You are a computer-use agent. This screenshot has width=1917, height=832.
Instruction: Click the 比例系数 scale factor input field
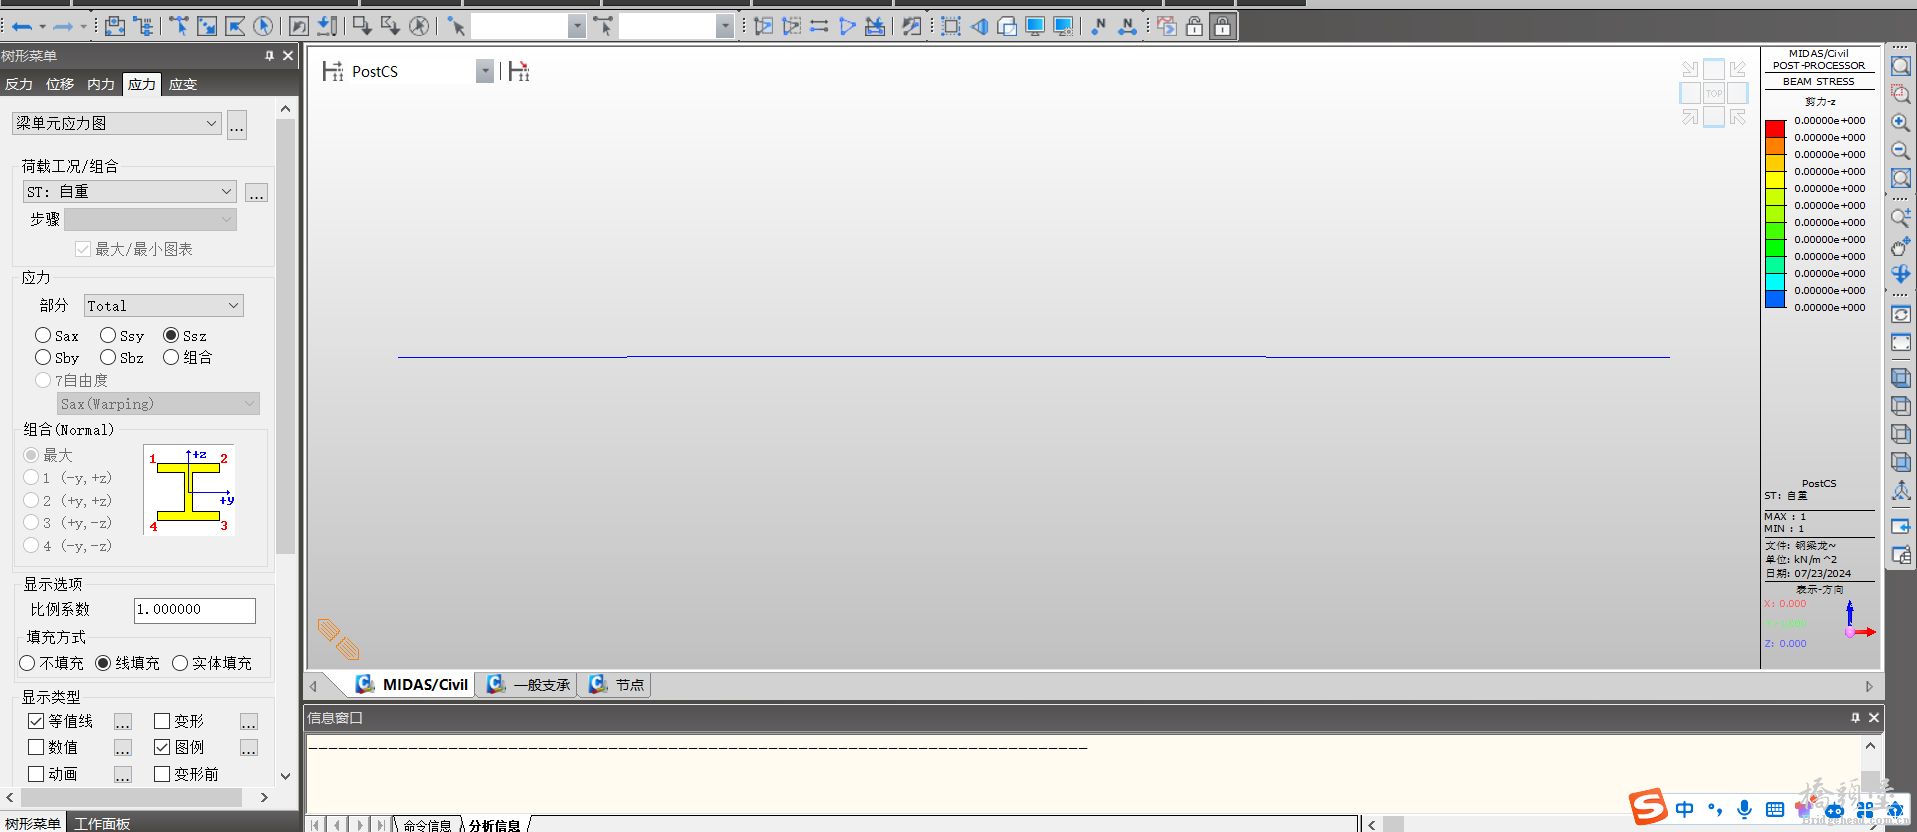[x=195, y=610]
